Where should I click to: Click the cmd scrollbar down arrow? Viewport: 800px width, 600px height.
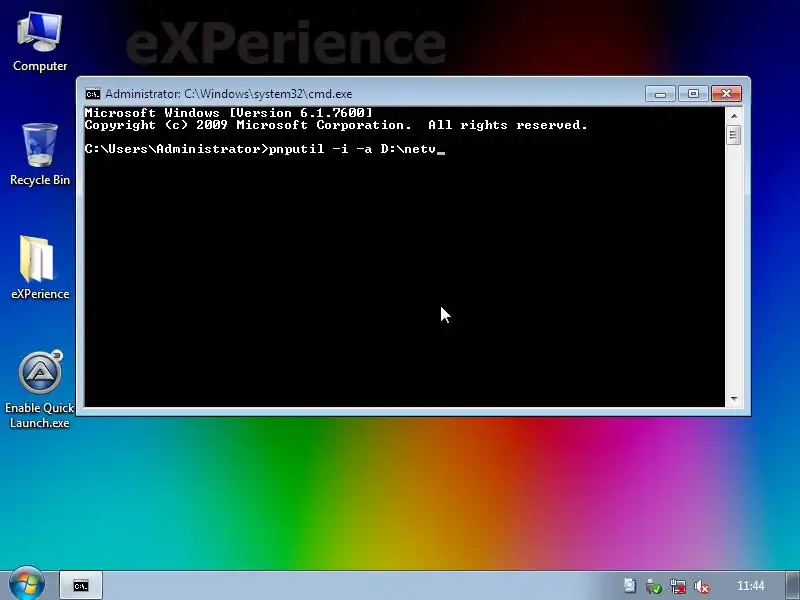[x=734, y=398]
